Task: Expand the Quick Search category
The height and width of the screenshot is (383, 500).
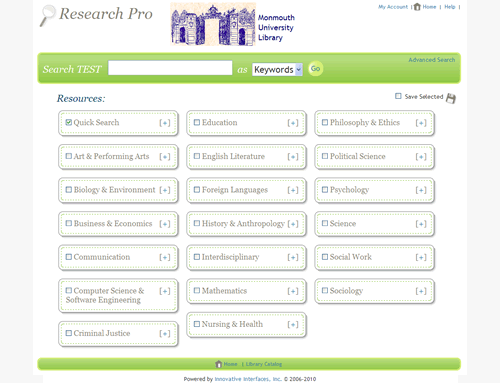Action: click(165, 123)
